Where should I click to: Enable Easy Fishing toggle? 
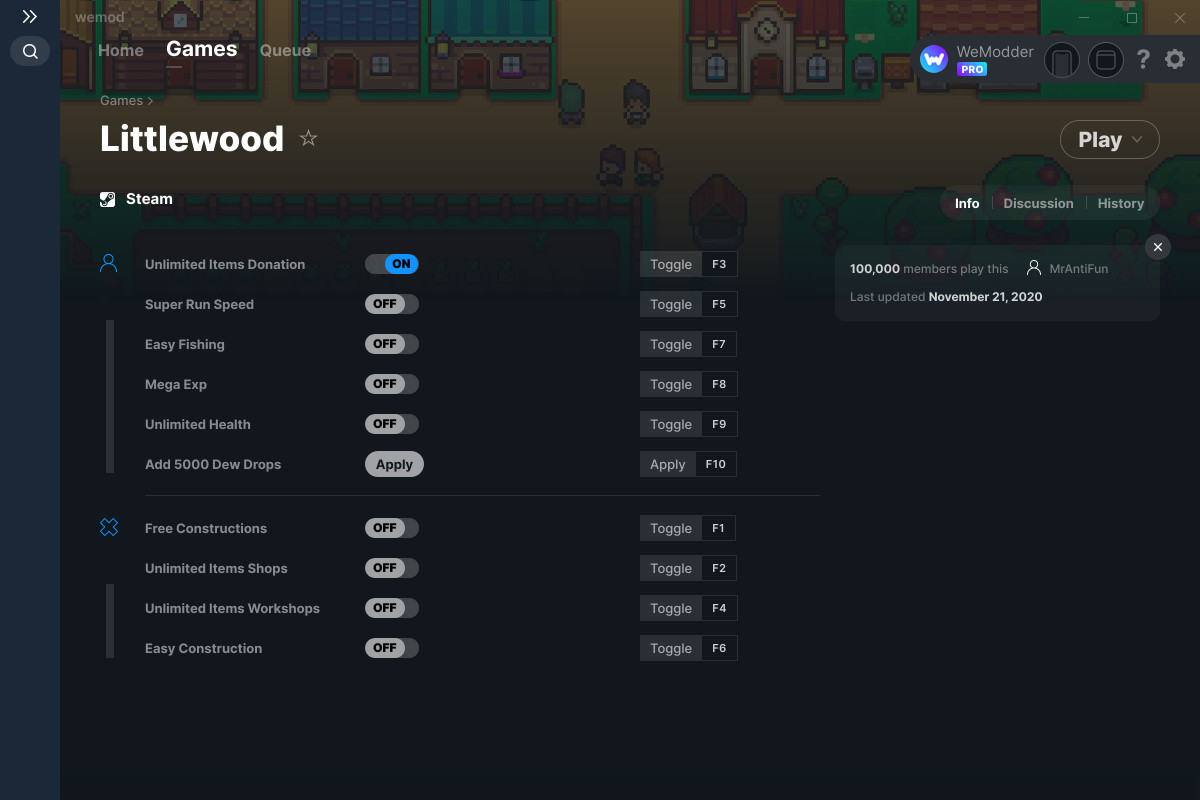(392, 344)
